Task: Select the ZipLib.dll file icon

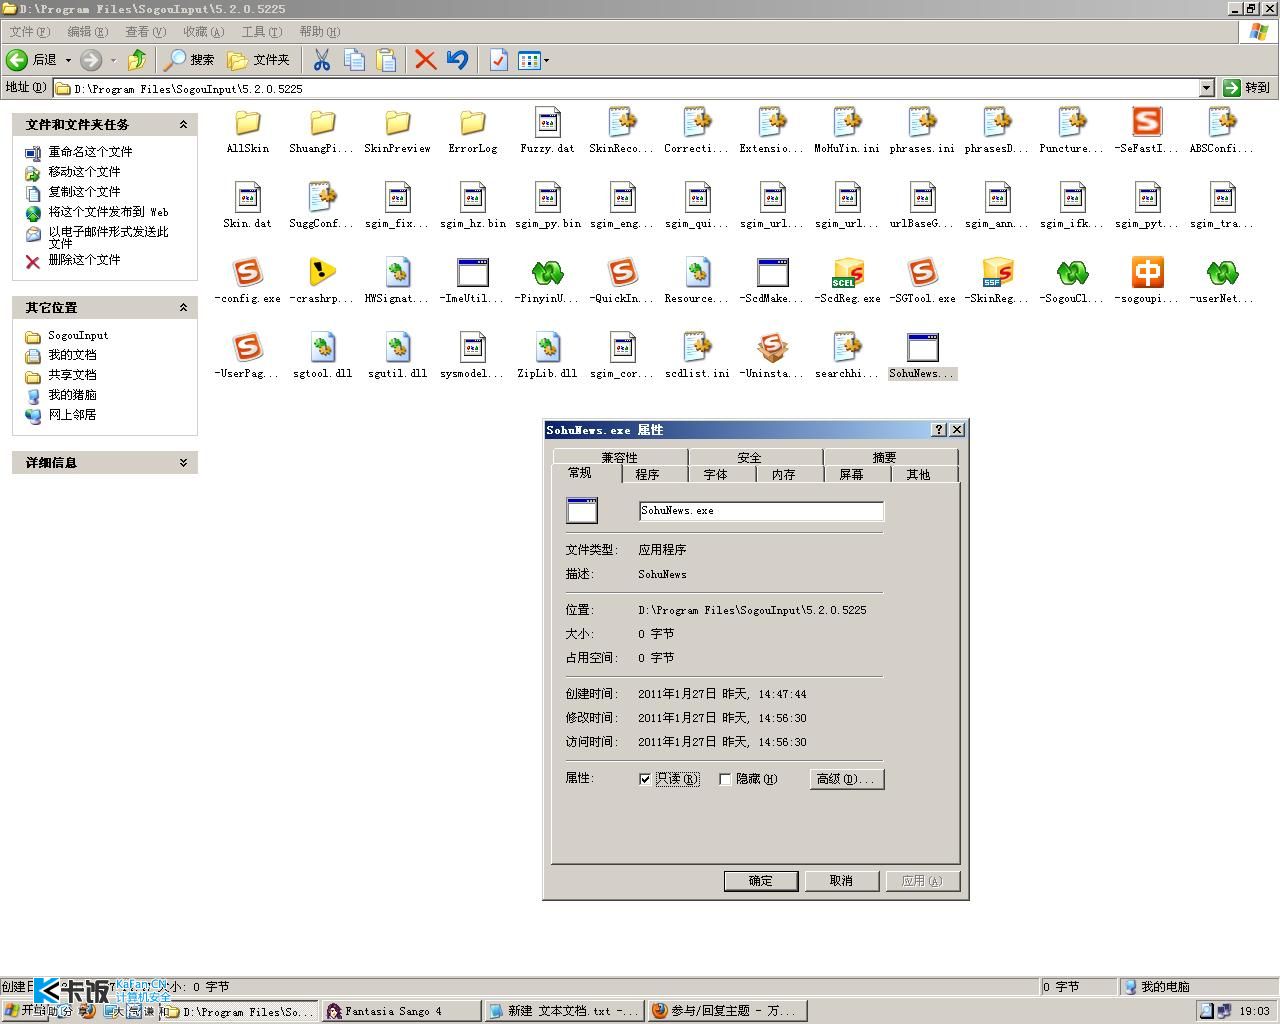Action: tap(547, 348)
